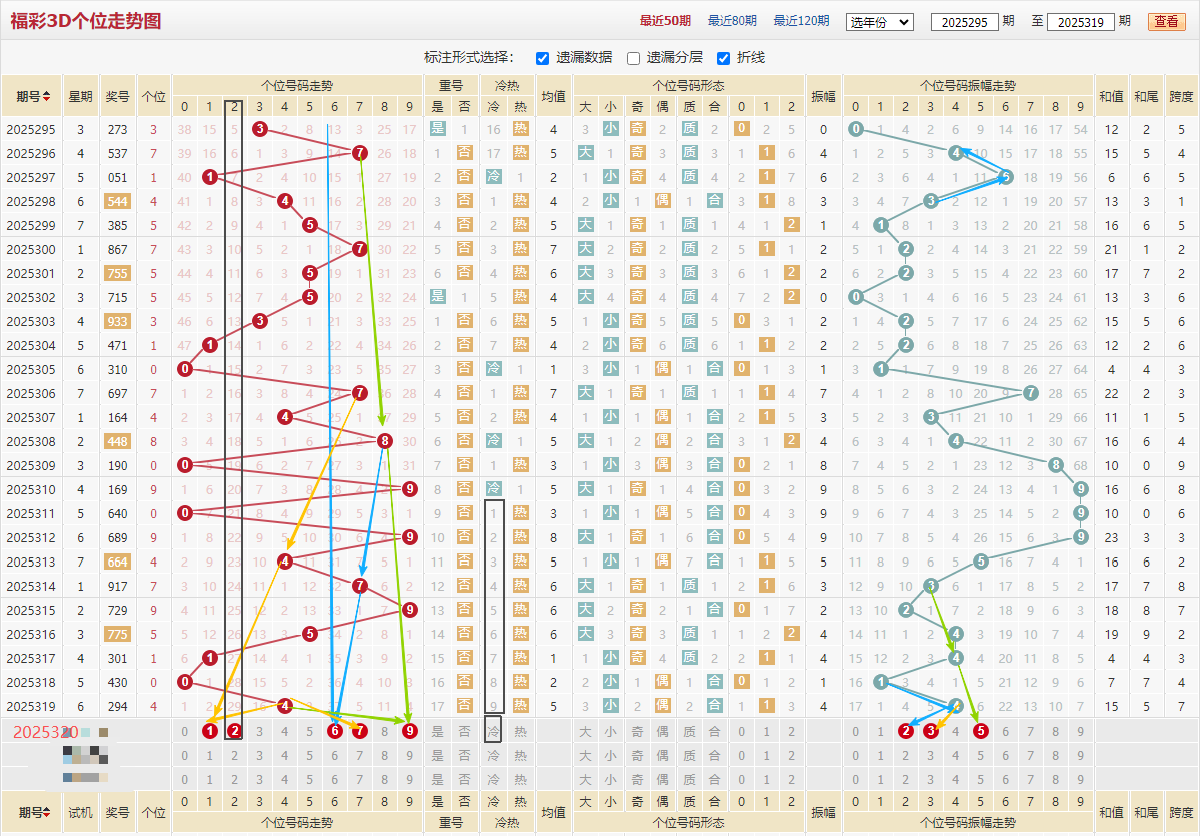Enable the 遗漏分层 checkbox
The width and height of the screenshot is (1202, 836).
[633, 58]
